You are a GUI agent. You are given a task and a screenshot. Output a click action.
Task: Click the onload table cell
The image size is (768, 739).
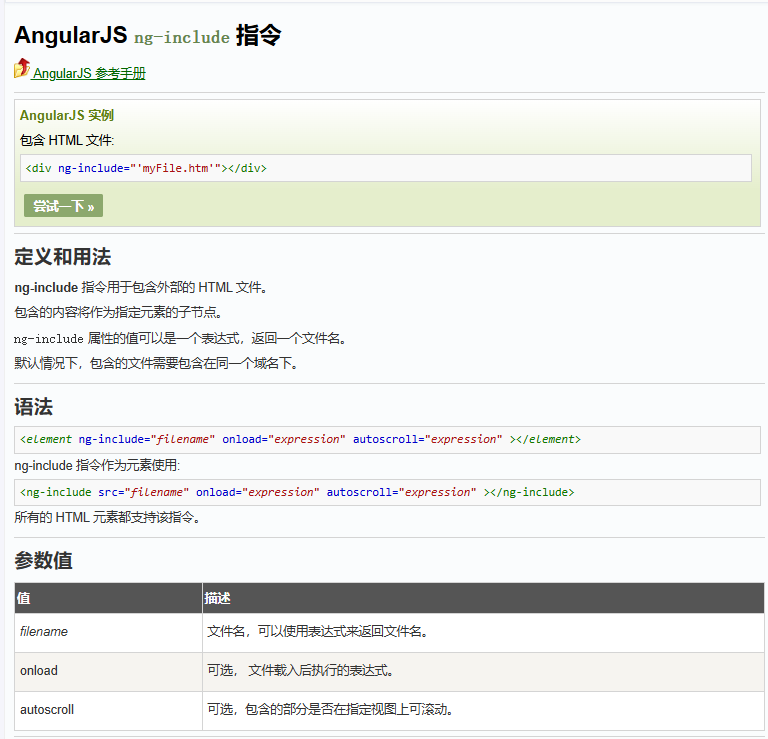coord(108,671)
